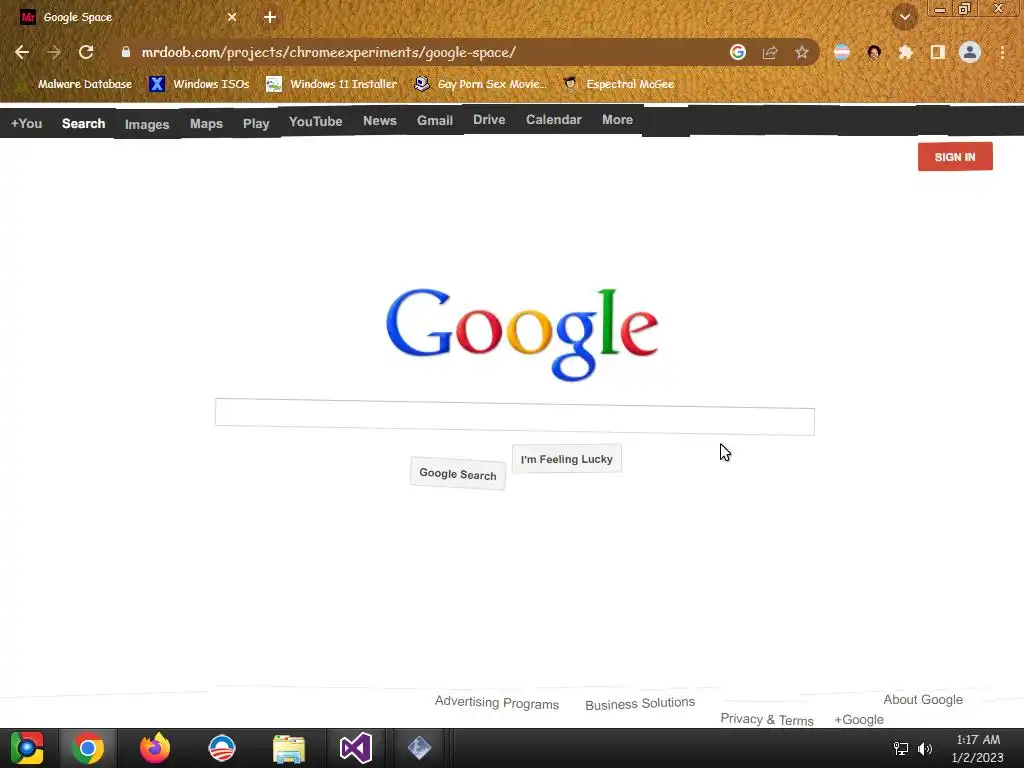Click I'm Feeling Lucky button
The image size is (1024, 768).
(567, 459)
